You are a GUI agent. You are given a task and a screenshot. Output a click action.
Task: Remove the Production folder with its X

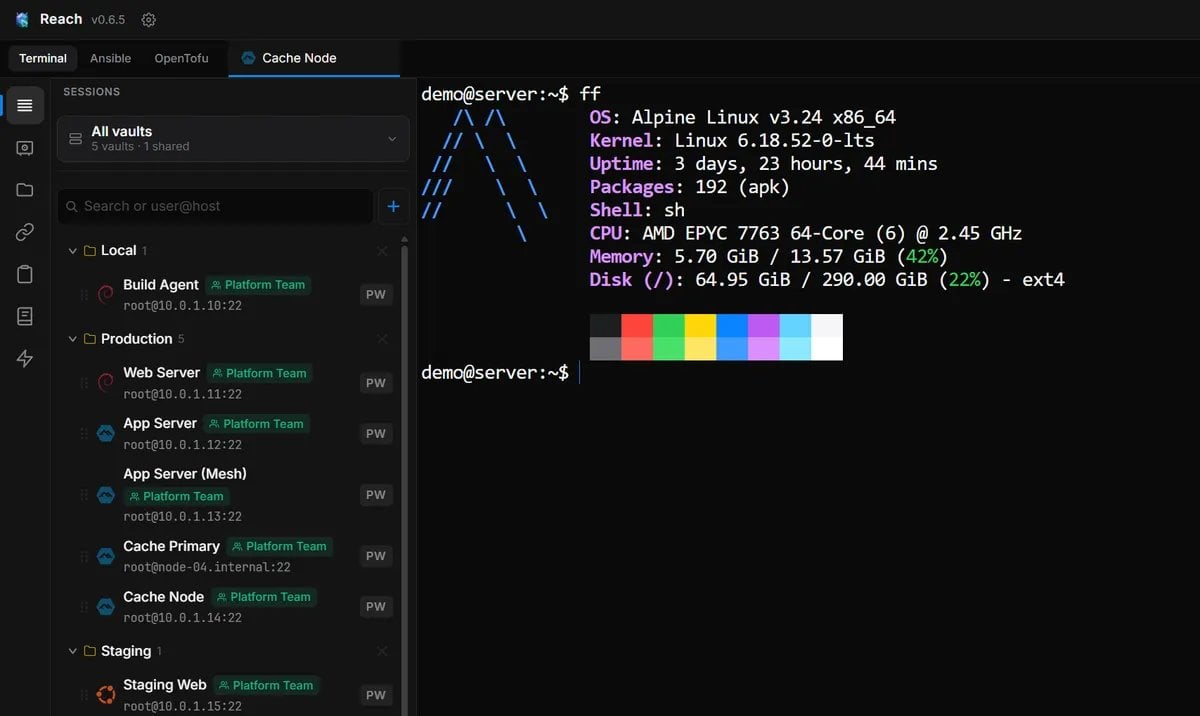pyautogui.click(x=382, y=339)
